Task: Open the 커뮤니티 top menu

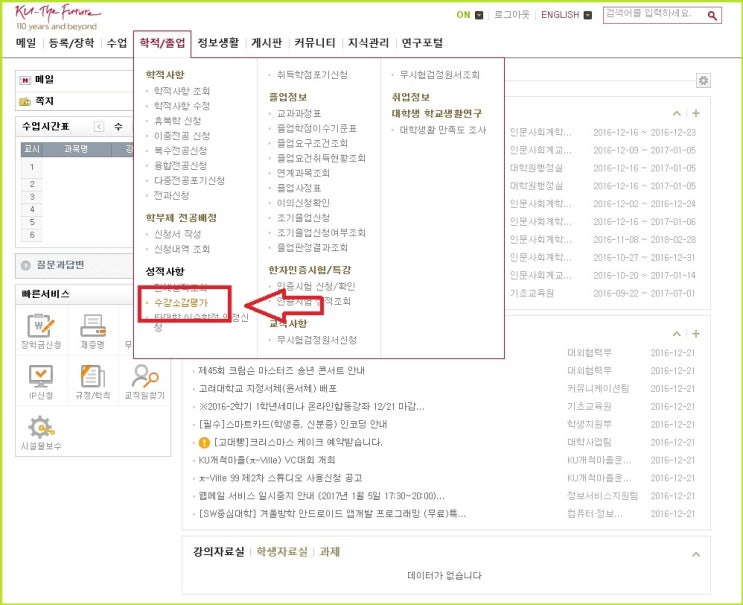Action: 315,43
